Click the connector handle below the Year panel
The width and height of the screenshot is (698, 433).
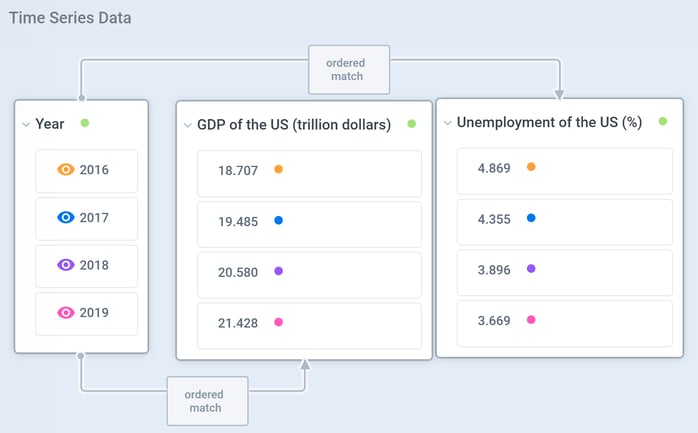[x=81, y=356]
